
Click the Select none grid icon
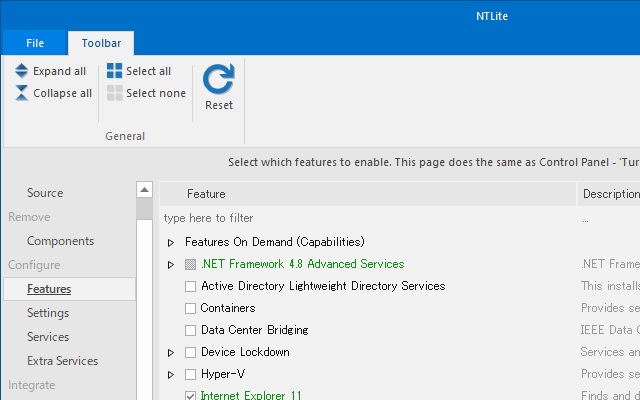(114, 93)
